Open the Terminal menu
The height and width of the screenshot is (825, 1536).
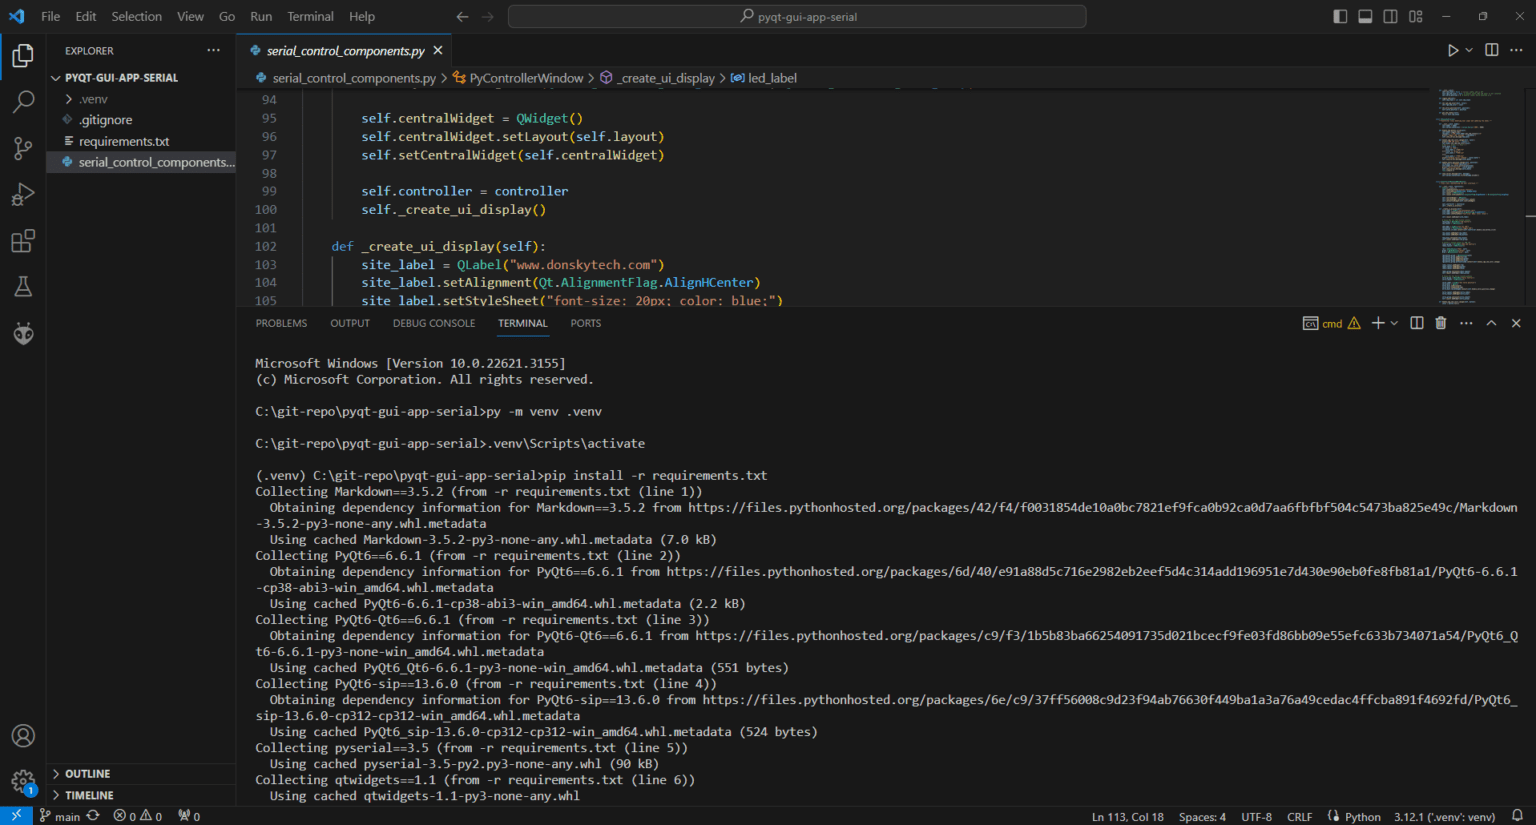click(310, 17)
